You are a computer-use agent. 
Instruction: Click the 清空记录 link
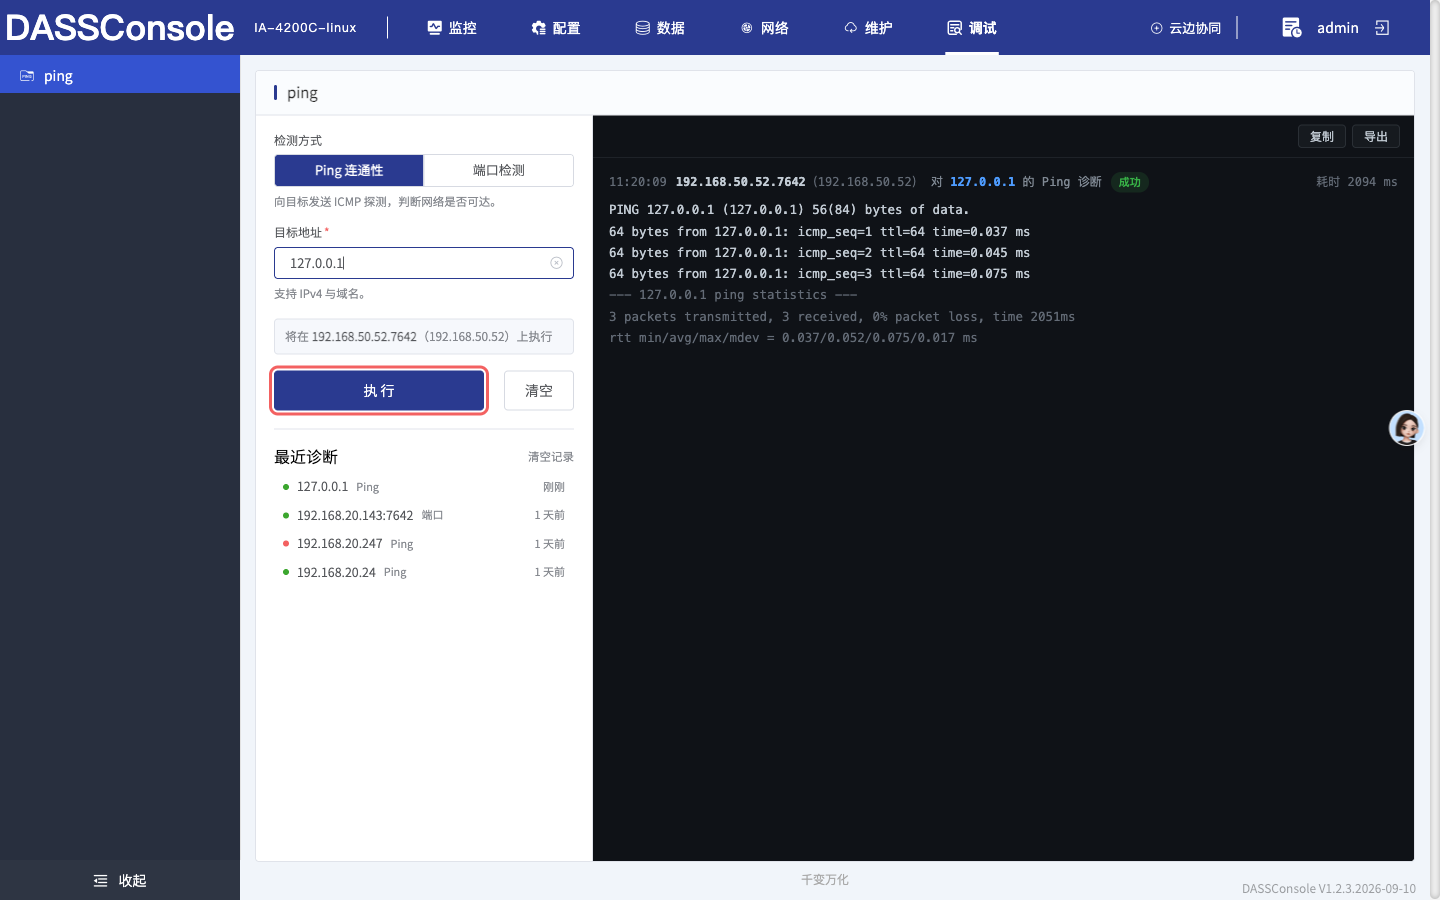(x=551, y=457)
